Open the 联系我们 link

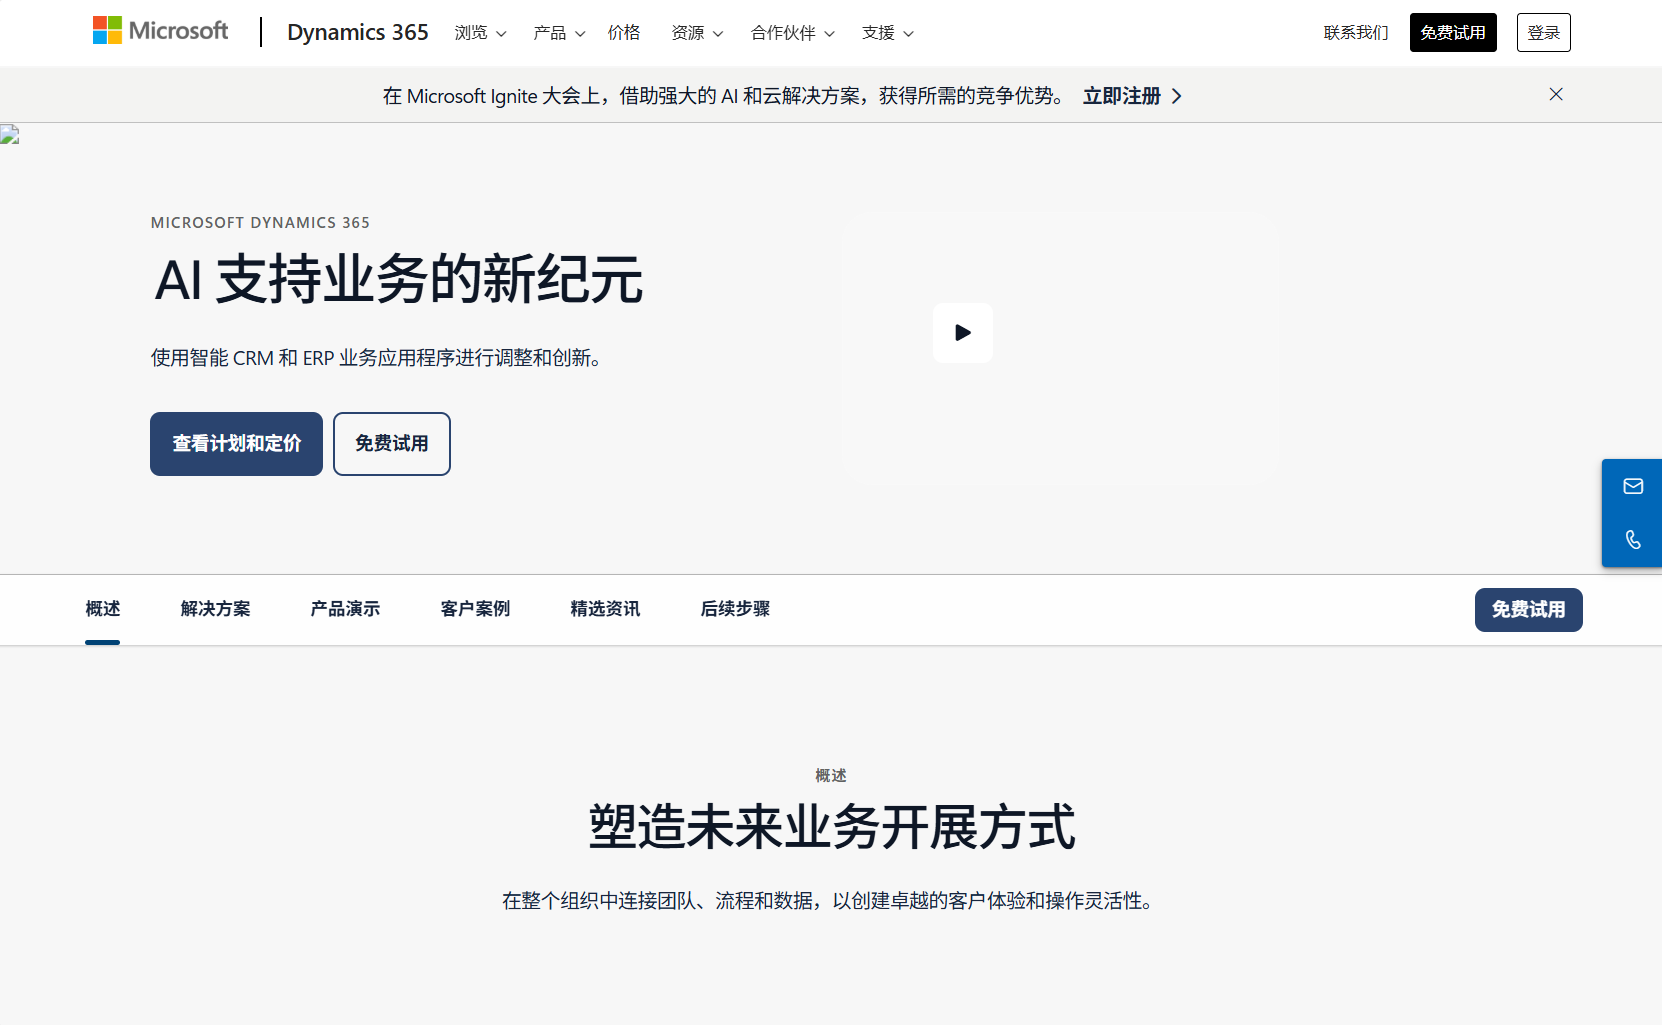pyautogui.click(x=1355, y=33)
